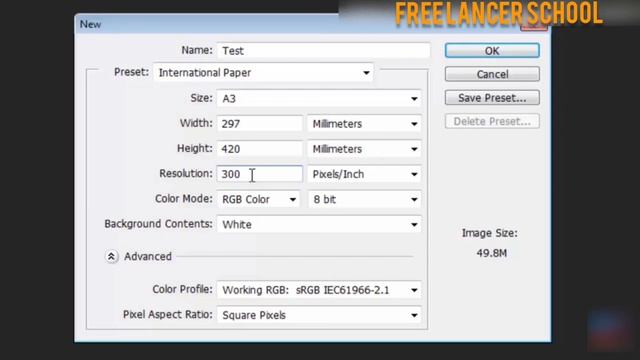The height and width of the screenshot is (360, 640).
Task: Open Pixel Aspect Ratio dropdown
Action: click(x=319, y=315)
